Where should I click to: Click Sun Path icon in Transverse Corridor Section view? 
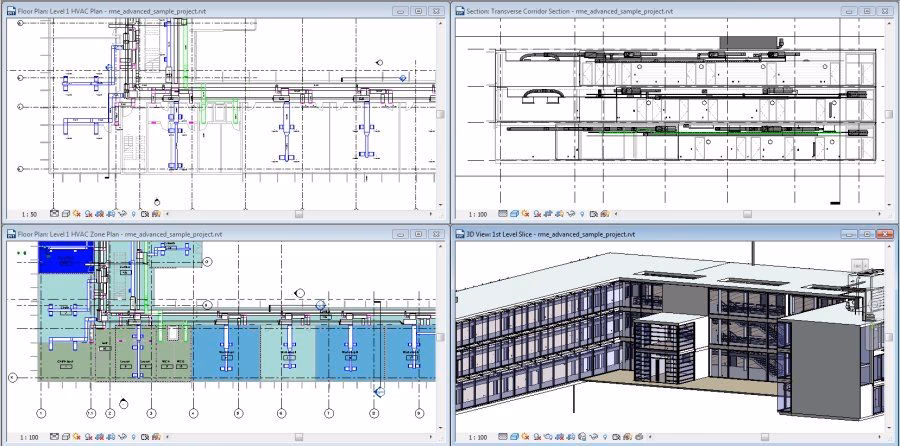click(x=525, y=214)
